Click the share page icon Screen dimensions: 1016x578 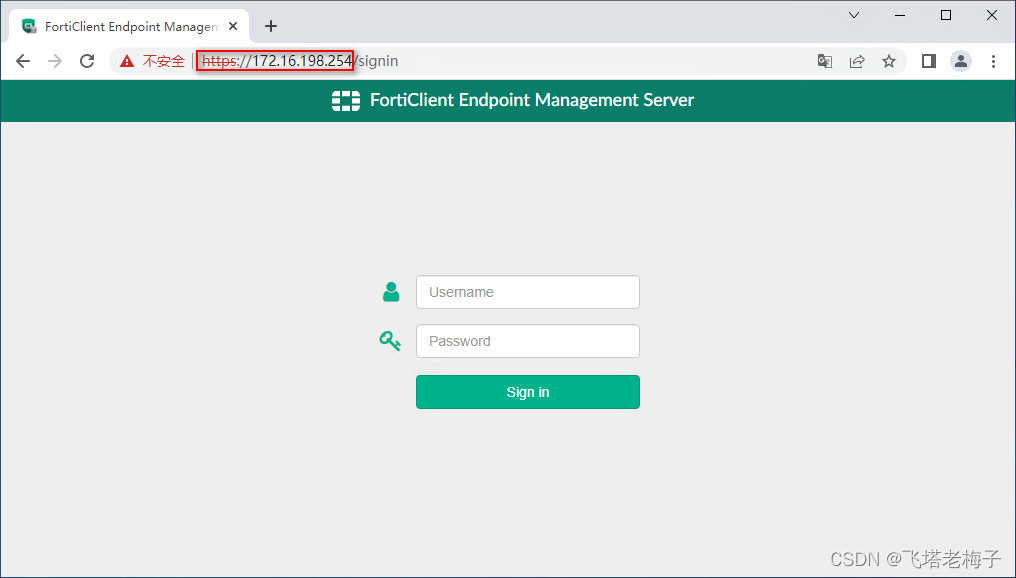point(857,61)
